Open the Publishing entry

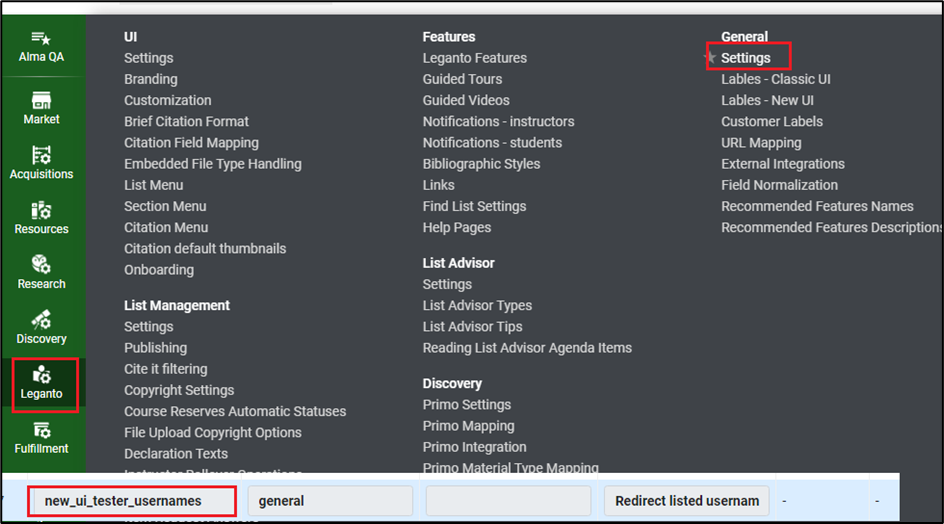(x=155, y=348)
